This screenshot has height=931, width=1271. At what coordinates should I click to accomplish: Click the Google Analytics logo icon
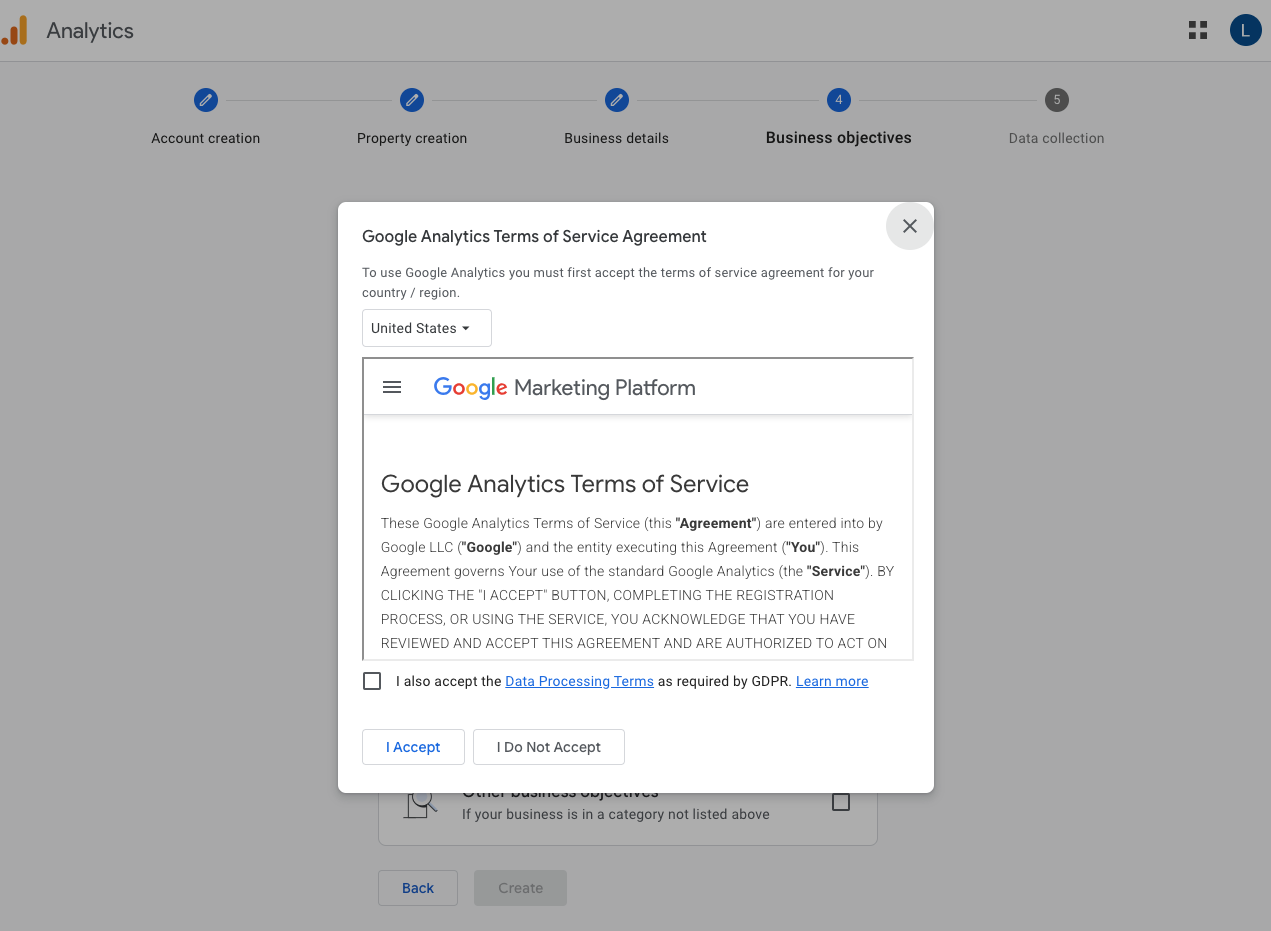click(15, 30)
